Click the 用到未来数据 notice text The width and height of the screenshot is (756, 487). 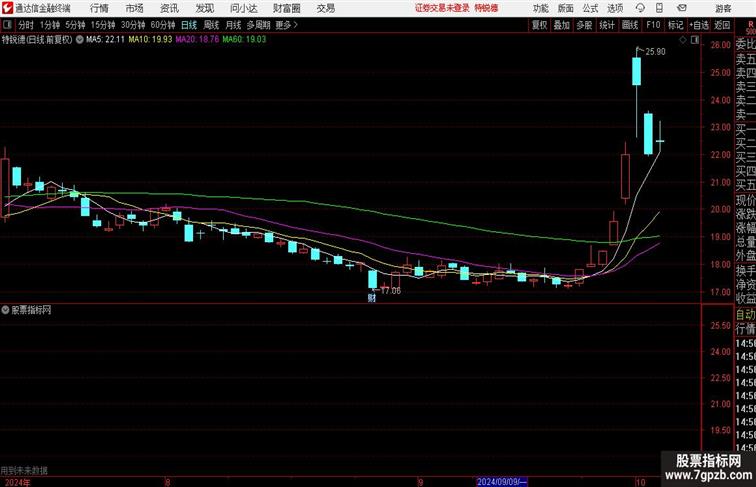(x=24, y=470)
